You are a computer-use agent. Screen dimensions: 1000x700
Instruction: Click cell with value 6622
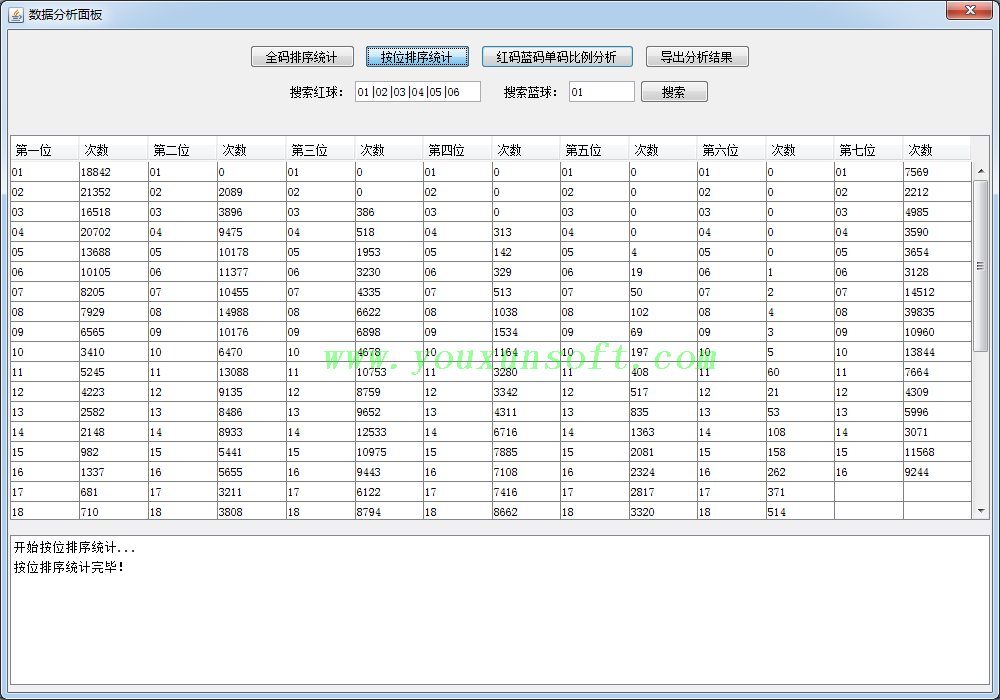389,312
